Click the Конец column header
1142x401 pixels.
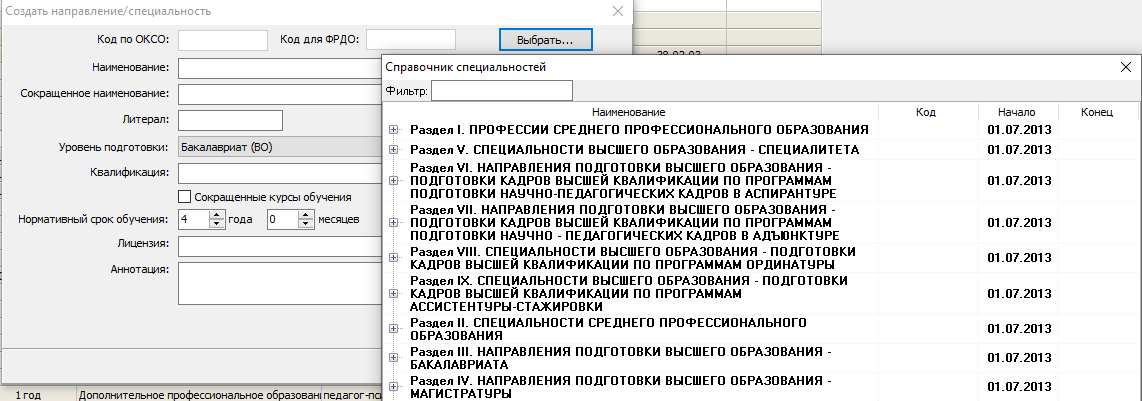tap(1096, 112)
